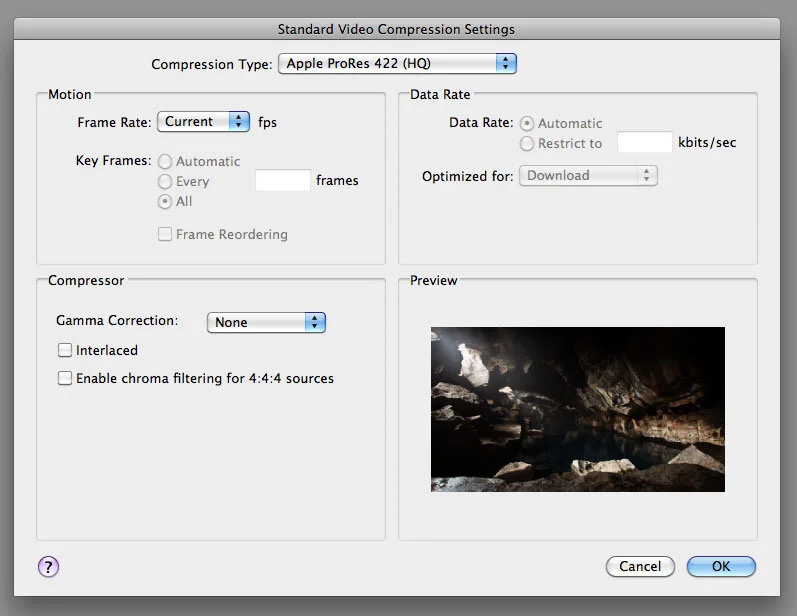Click the Compressor section label

point(86,281)
